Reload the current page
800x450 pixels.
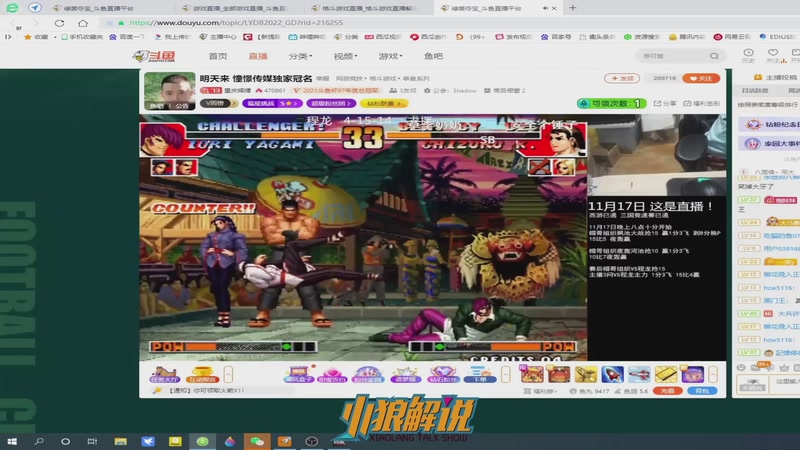tap(59, 23)
